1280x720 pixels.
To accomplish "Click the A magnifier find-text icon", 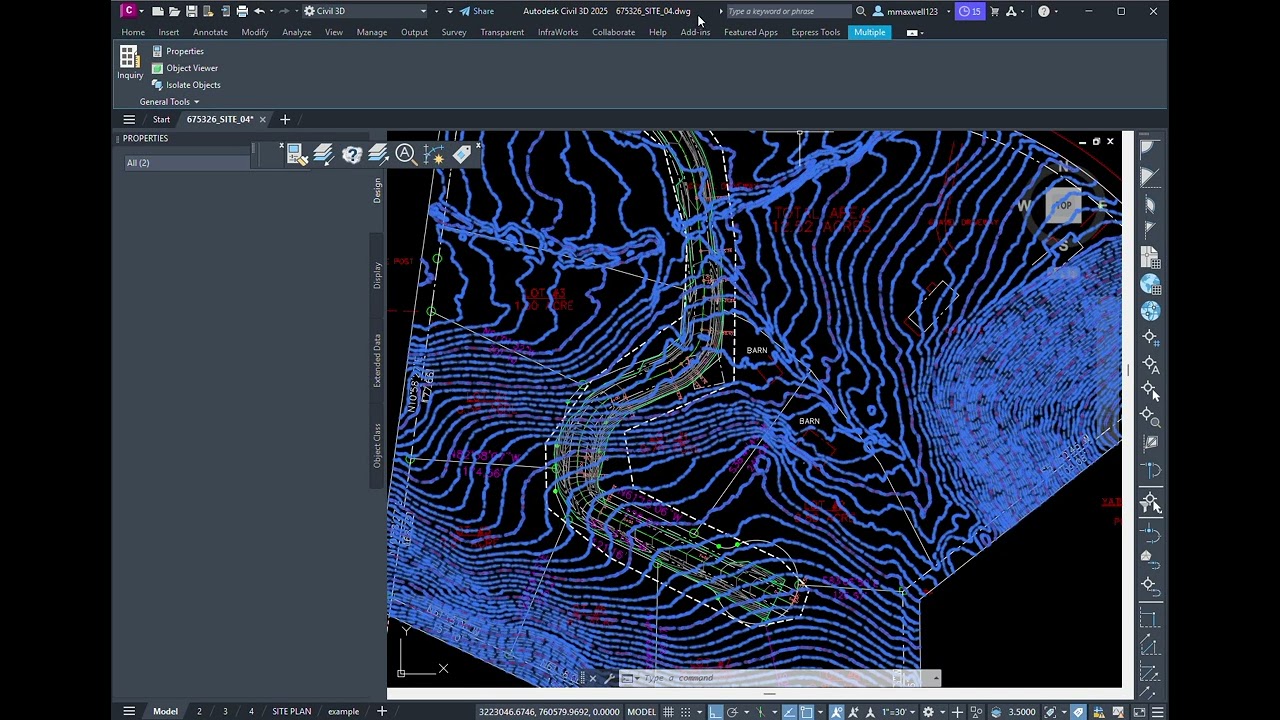I will tap(405, 154).
